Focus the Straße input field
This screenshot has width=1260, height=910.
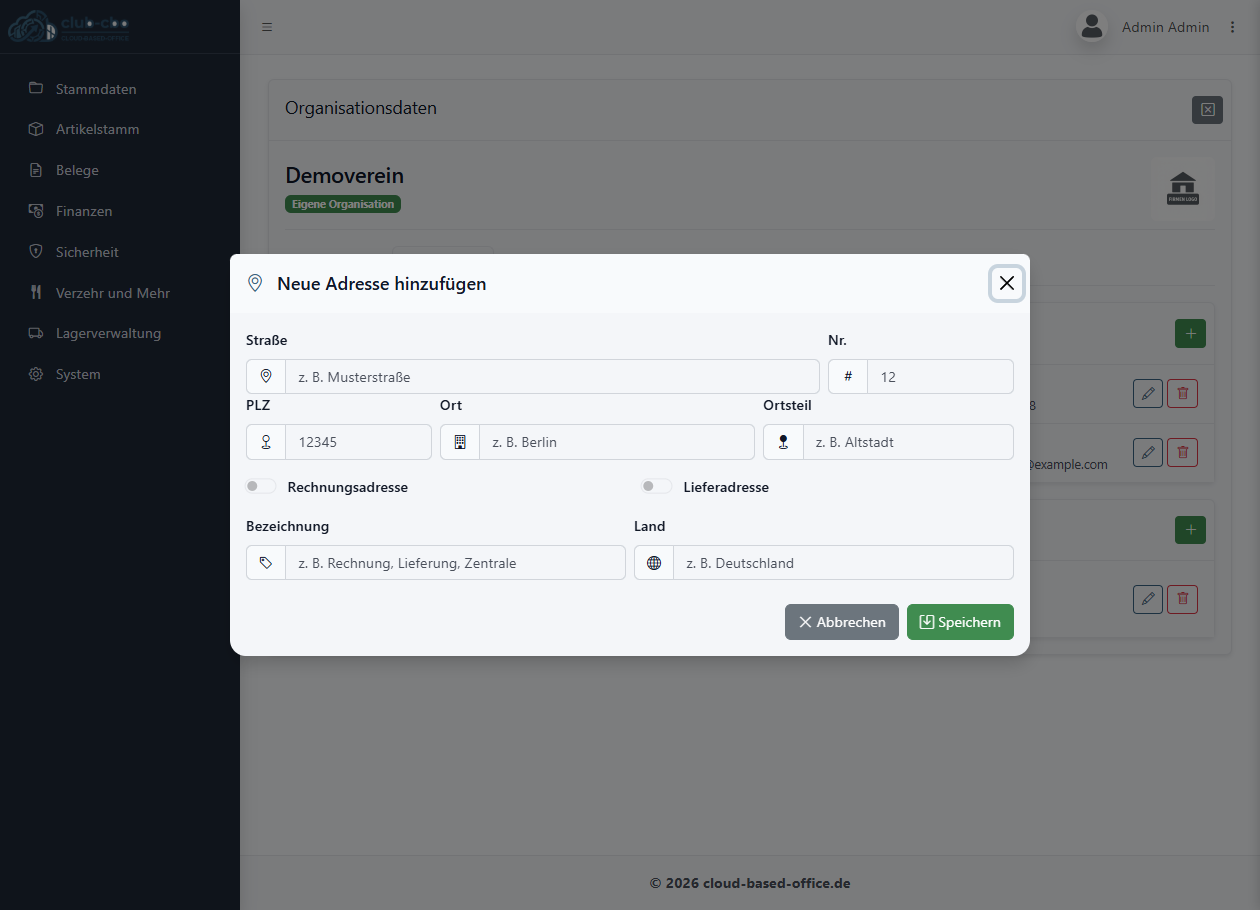point(552,376)
